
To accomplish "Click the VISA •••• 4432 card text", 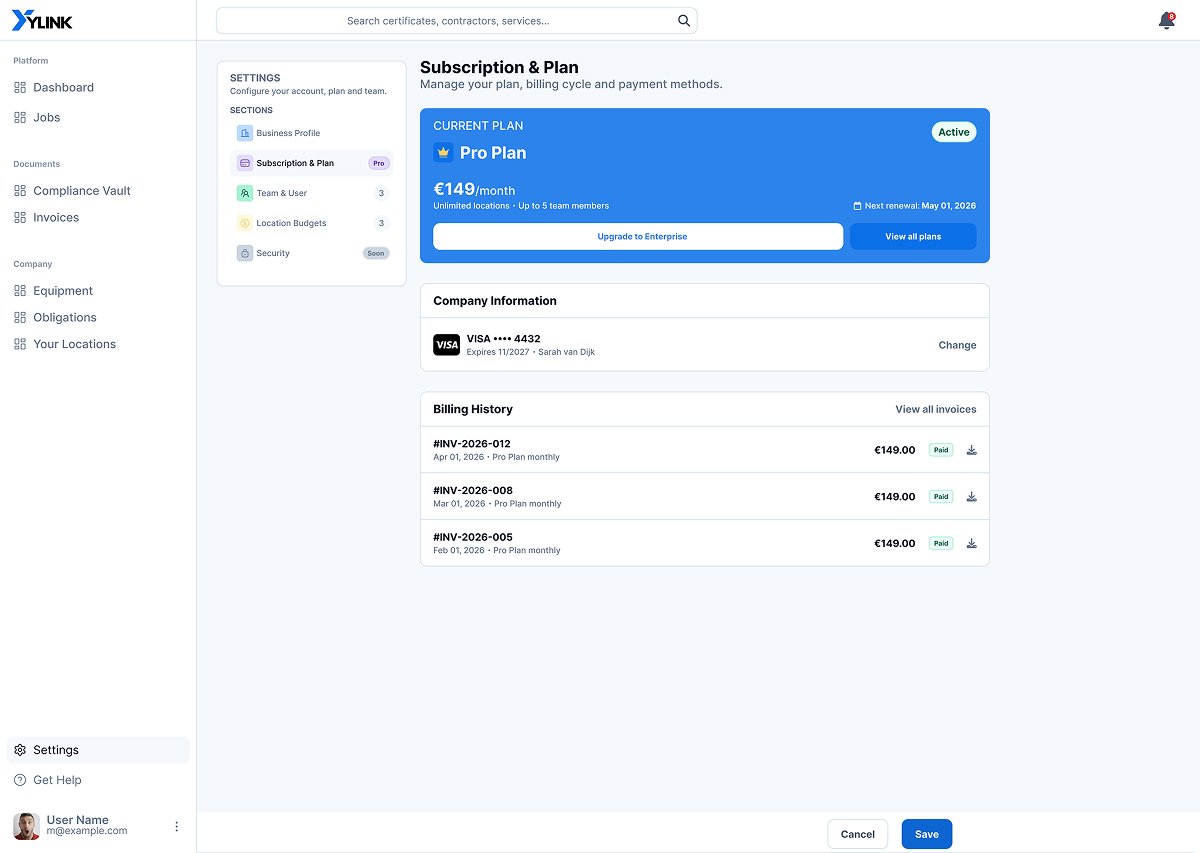I will (504, 339).
